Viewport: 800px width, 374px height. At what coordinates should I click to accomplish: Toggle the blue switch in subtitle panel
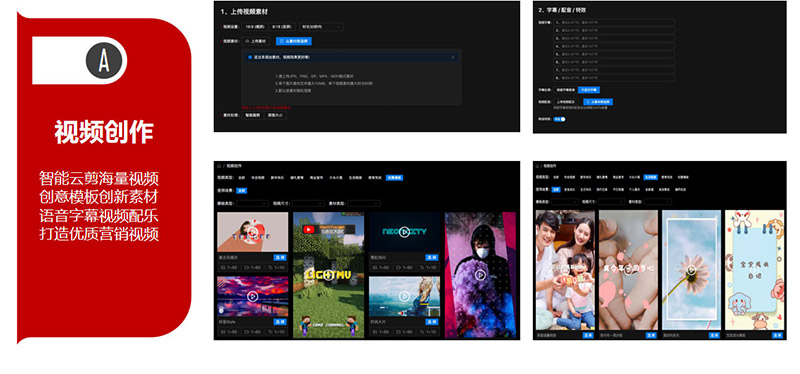560,119
